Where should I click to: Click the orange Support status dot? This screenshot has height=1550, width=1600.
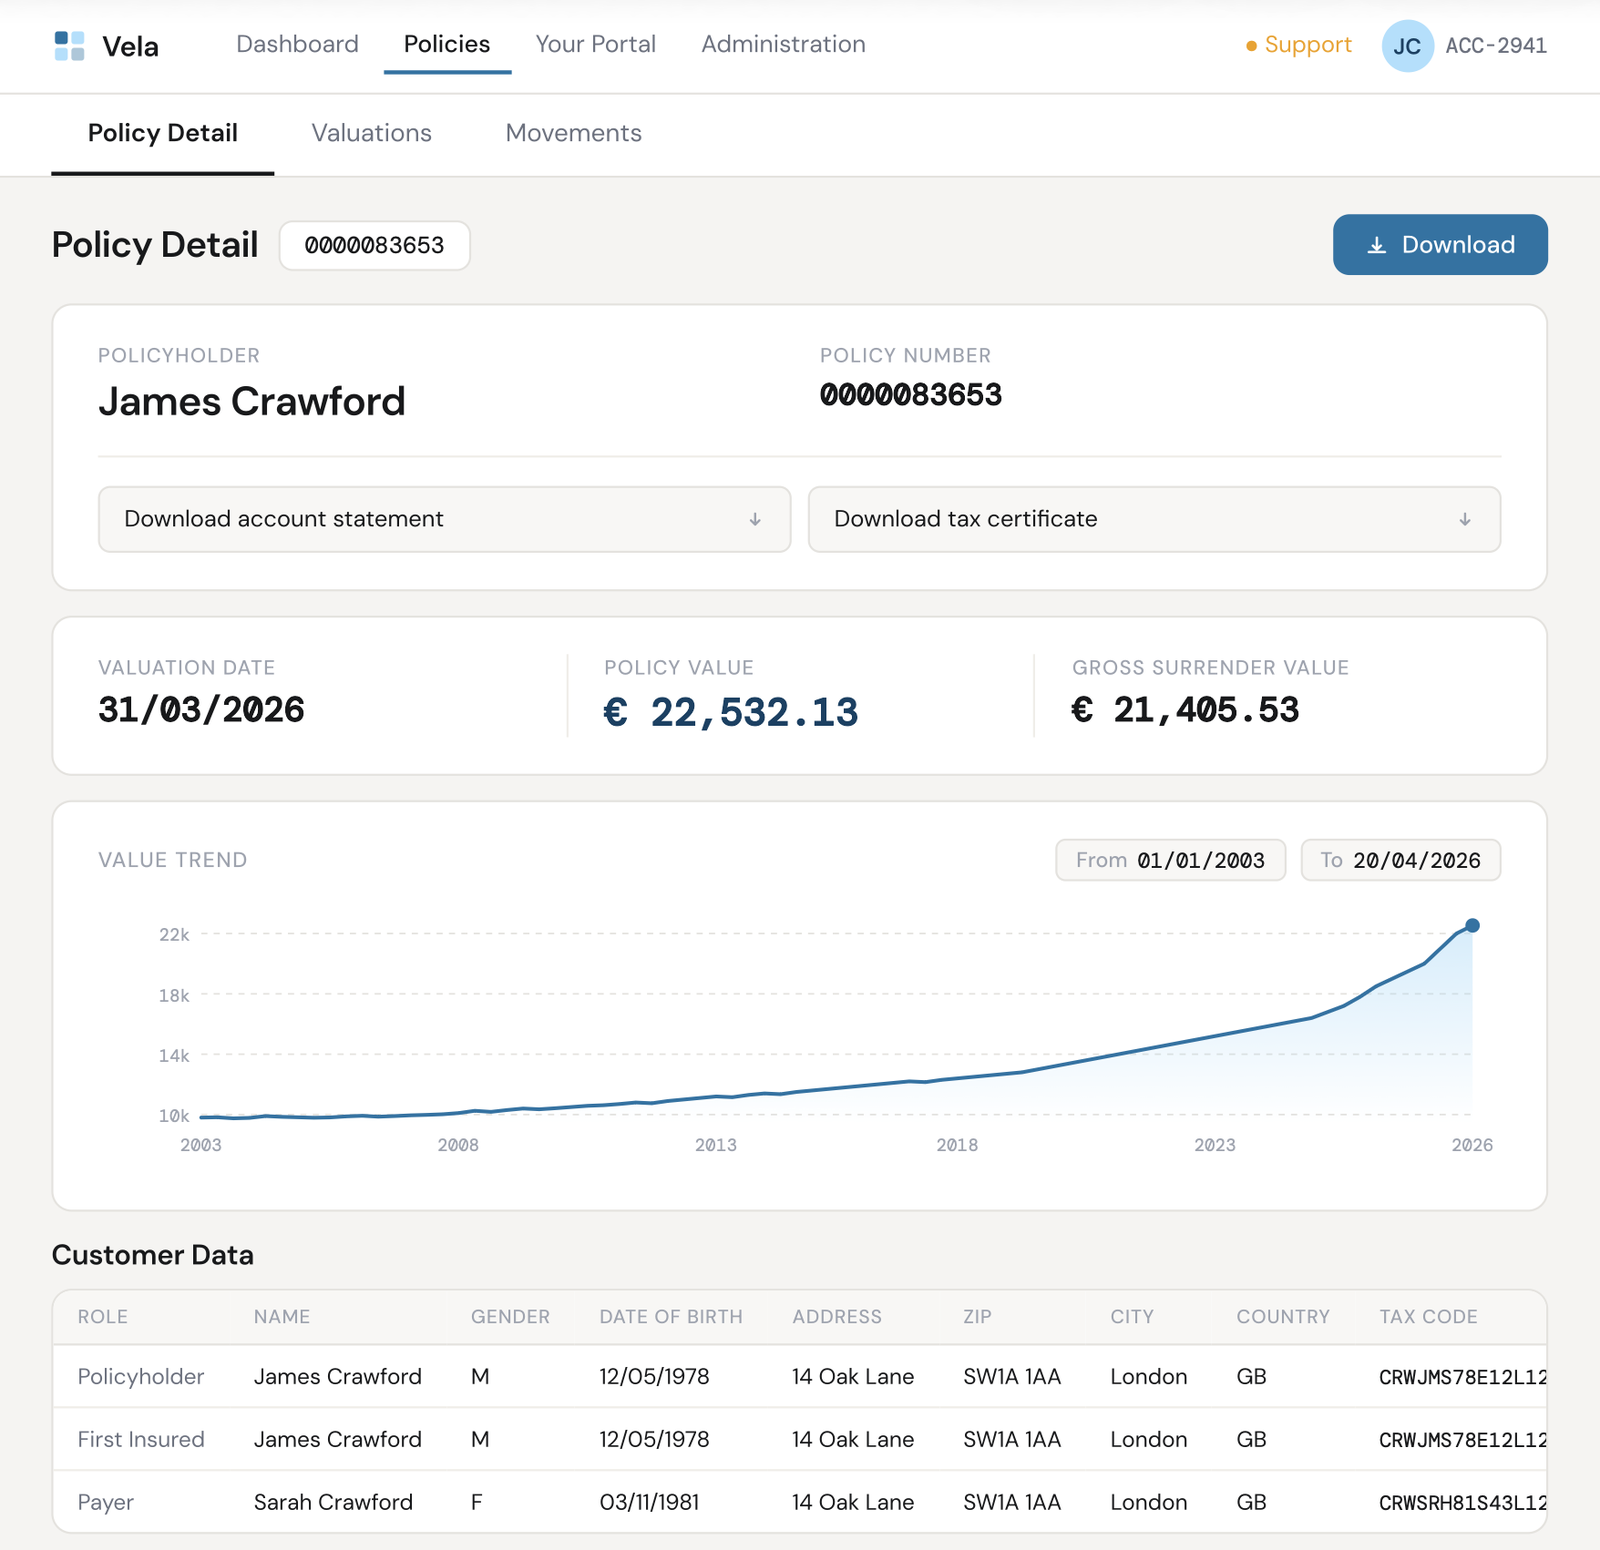tap(1249, 45)
